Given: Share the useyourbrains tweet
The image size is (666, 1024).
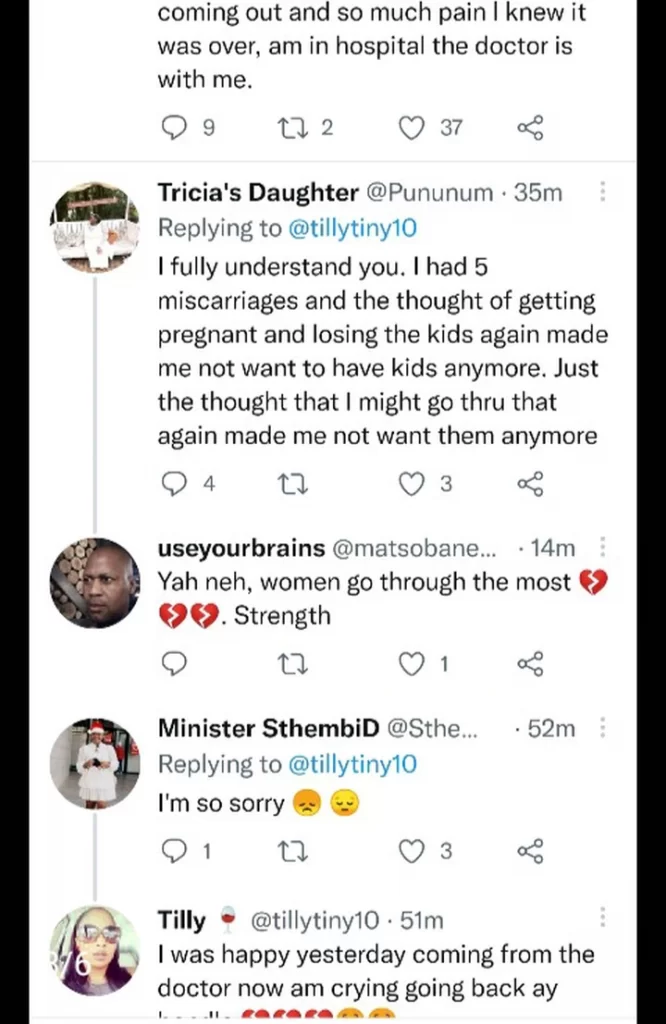Looking at the screenshot, I should (530, 663).
